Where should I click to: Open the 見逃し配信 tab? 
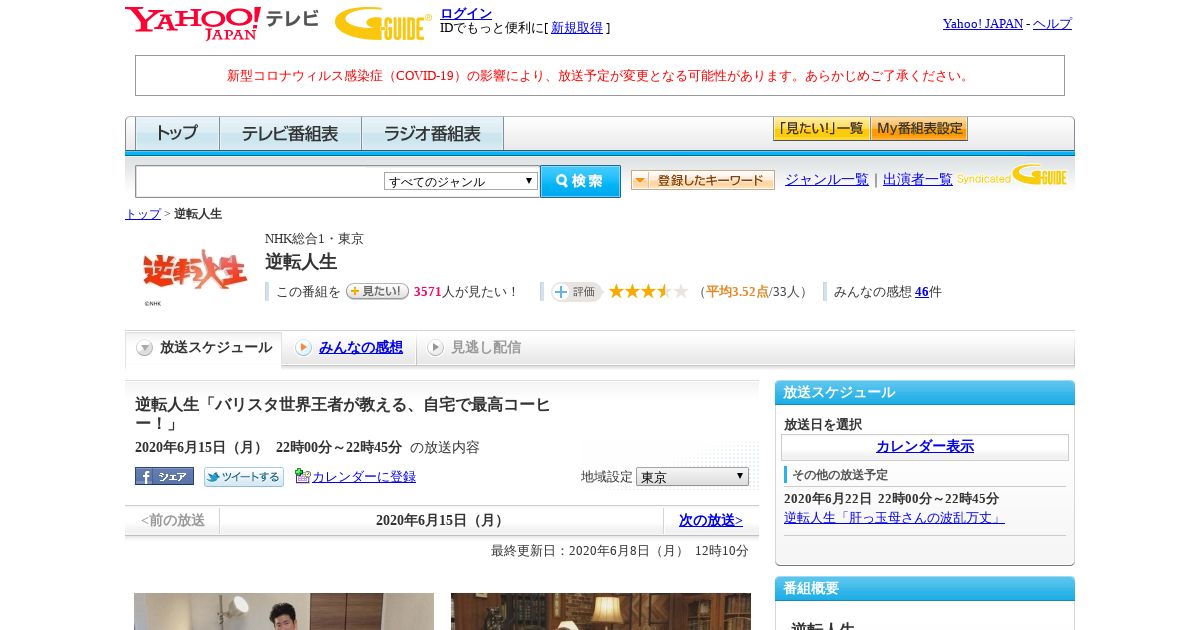tap(485, 348)
